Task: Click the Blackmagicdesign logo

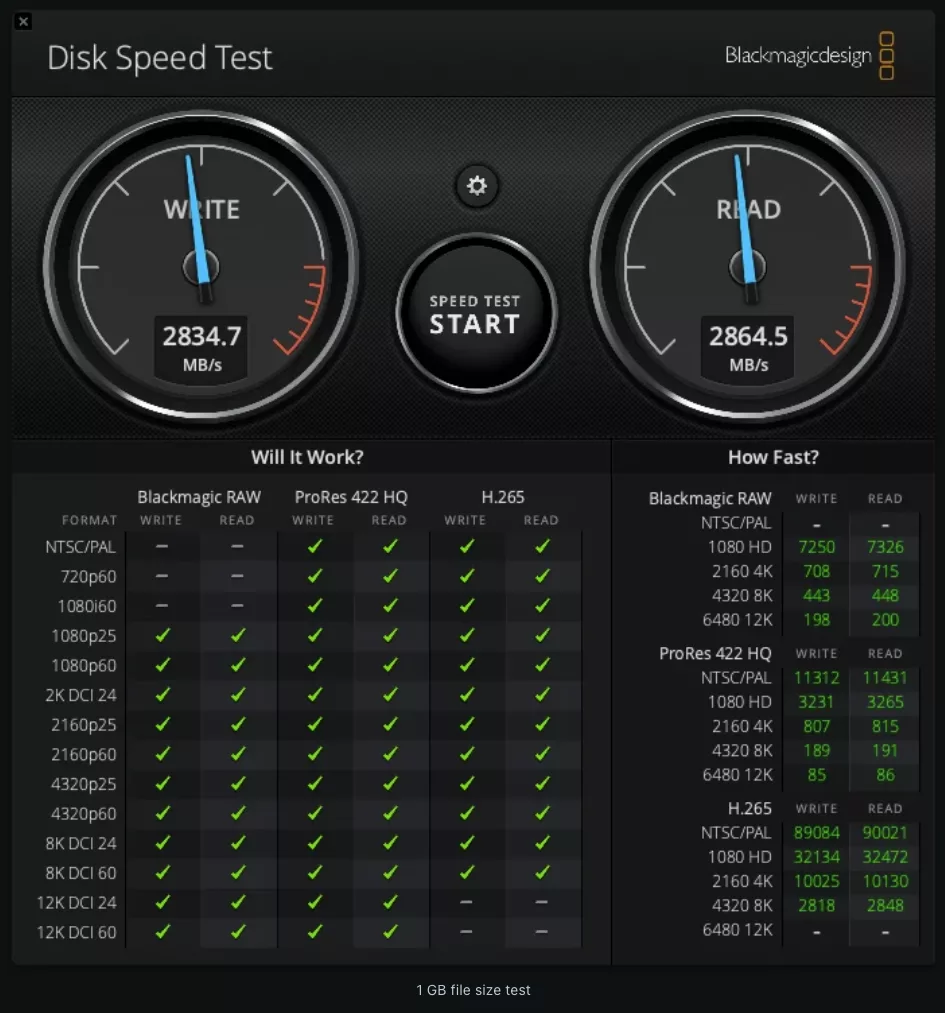Action: click(x=809, y=56)
